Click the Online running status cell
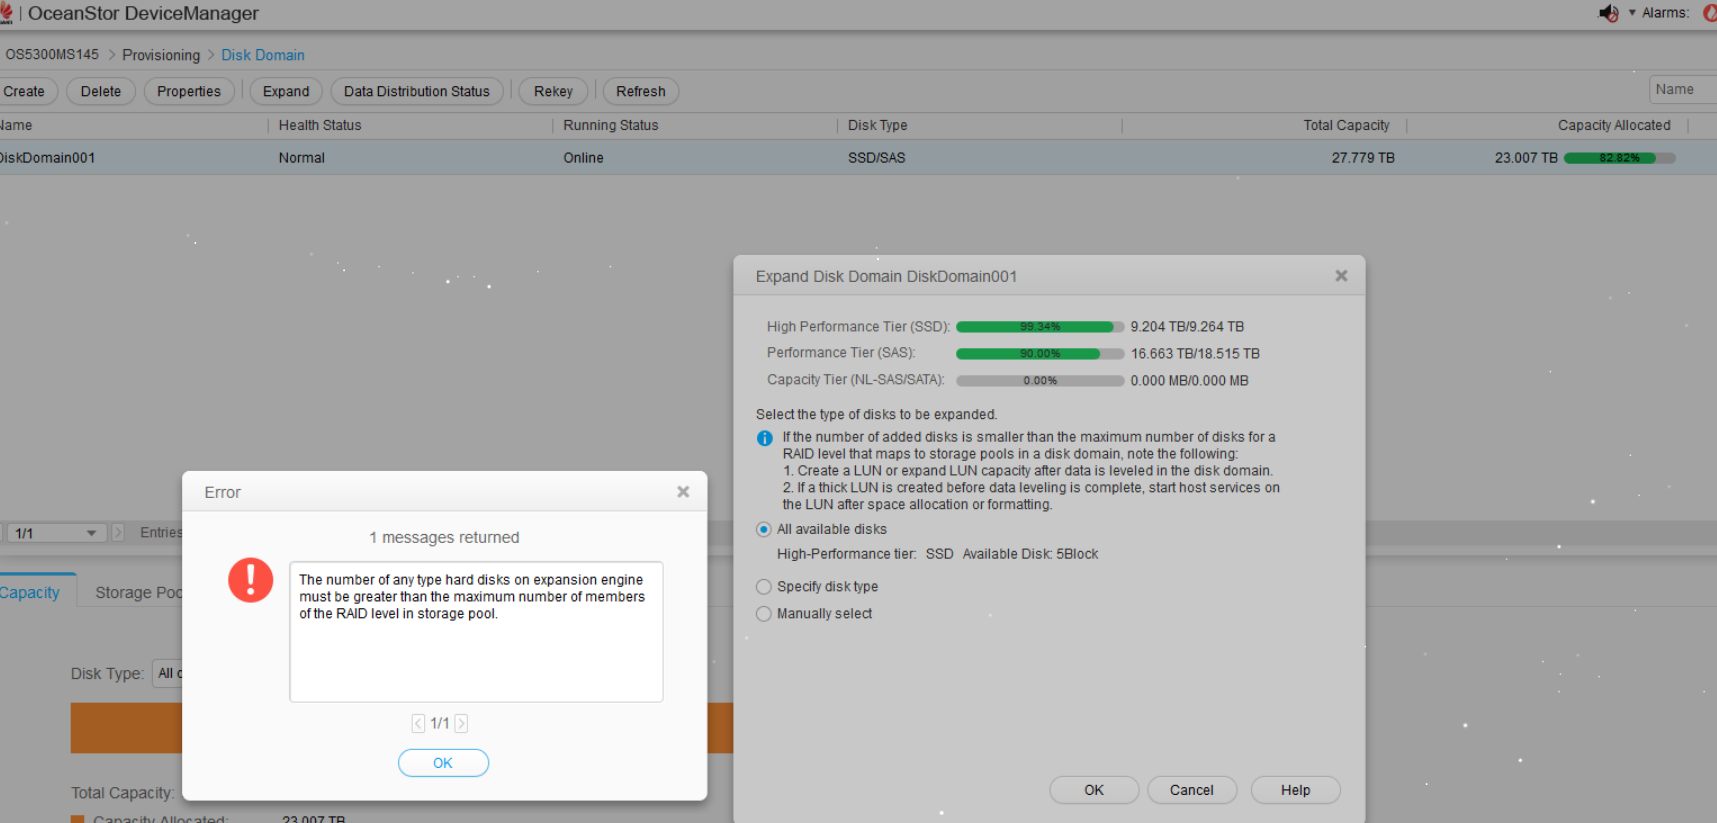1717x823 pixels. coord(583,158)
